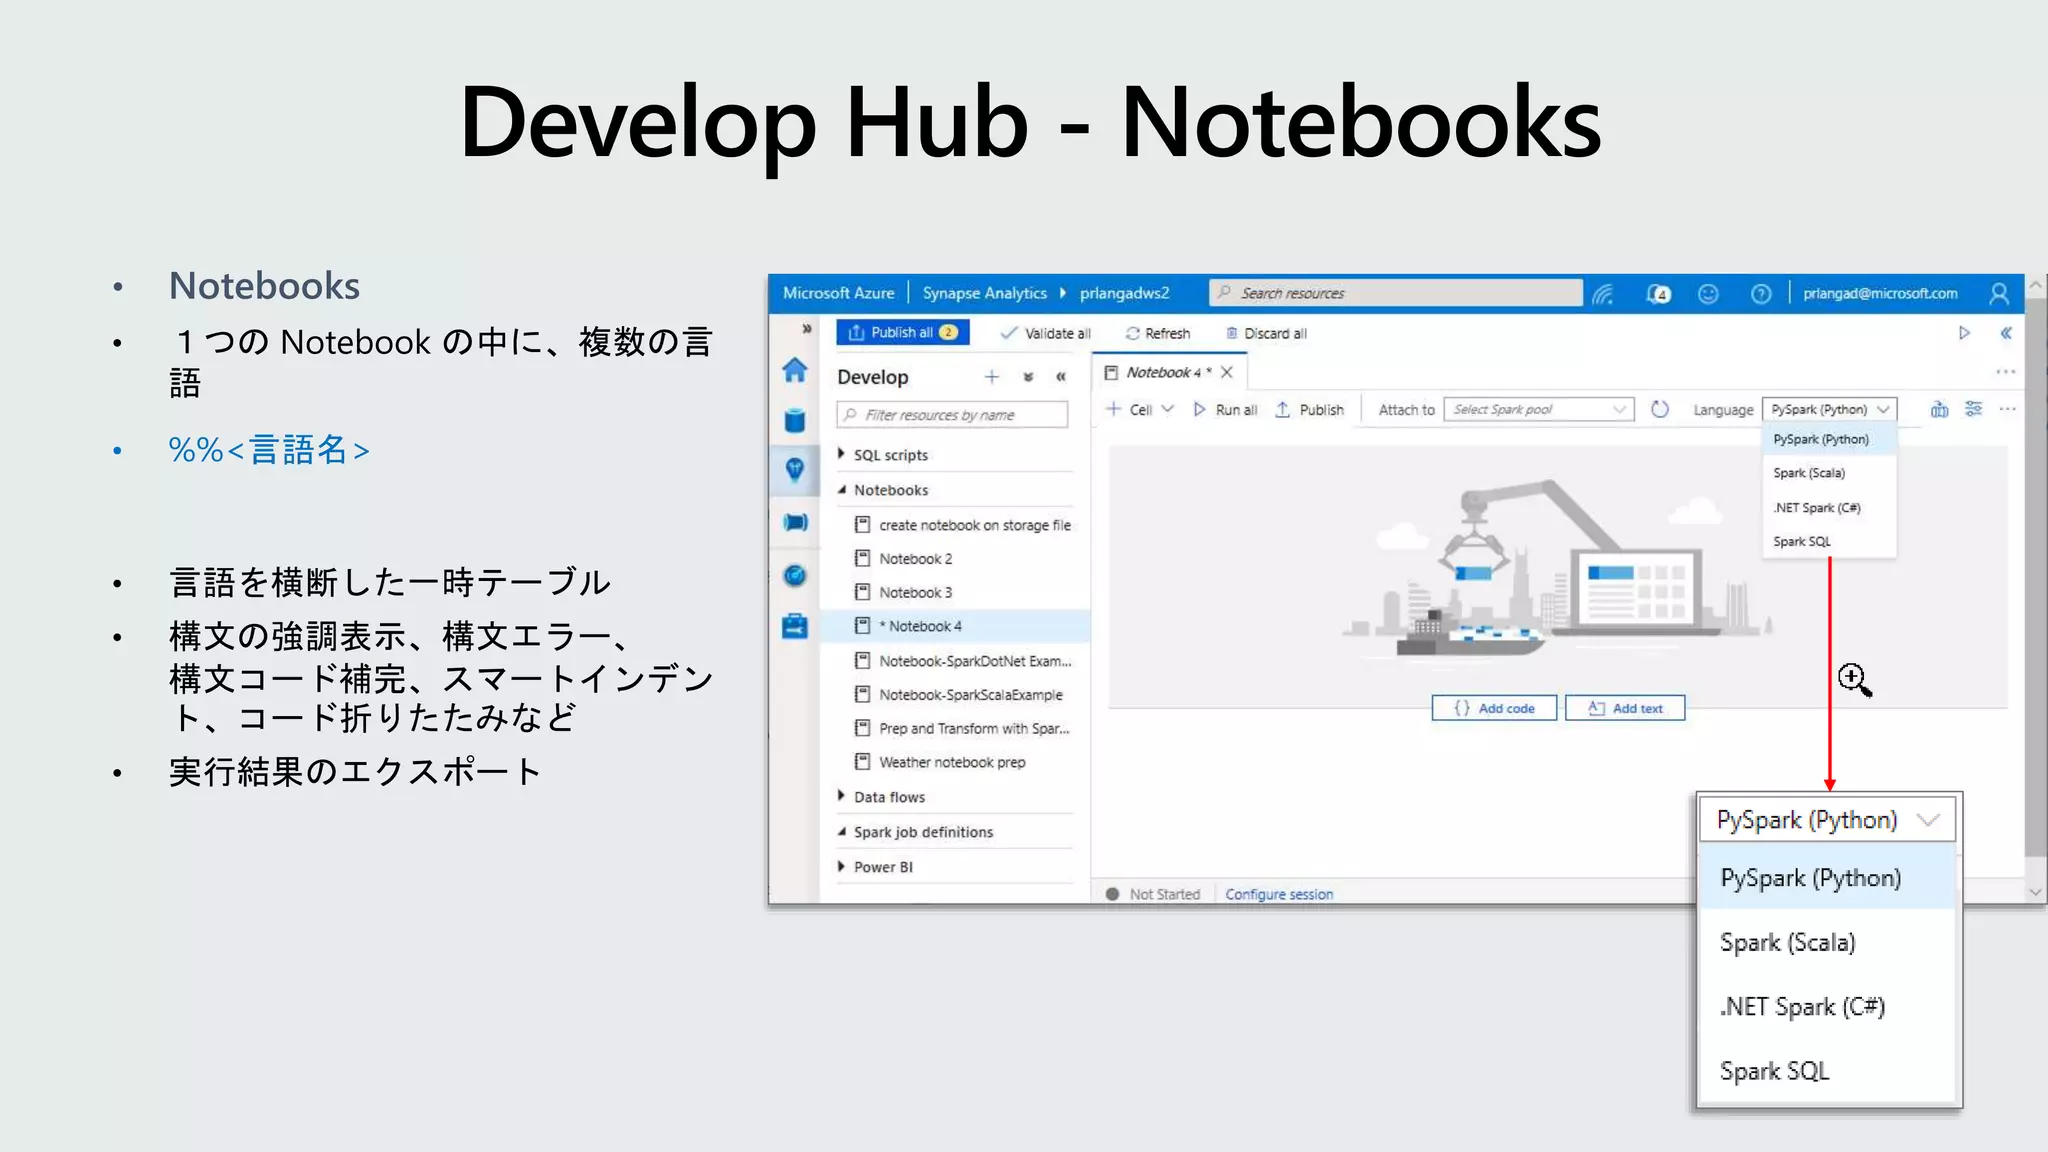Choose Spark (Scala) in the small language list
This screenshot has width=2048, height=1152.
[1829, 473]
